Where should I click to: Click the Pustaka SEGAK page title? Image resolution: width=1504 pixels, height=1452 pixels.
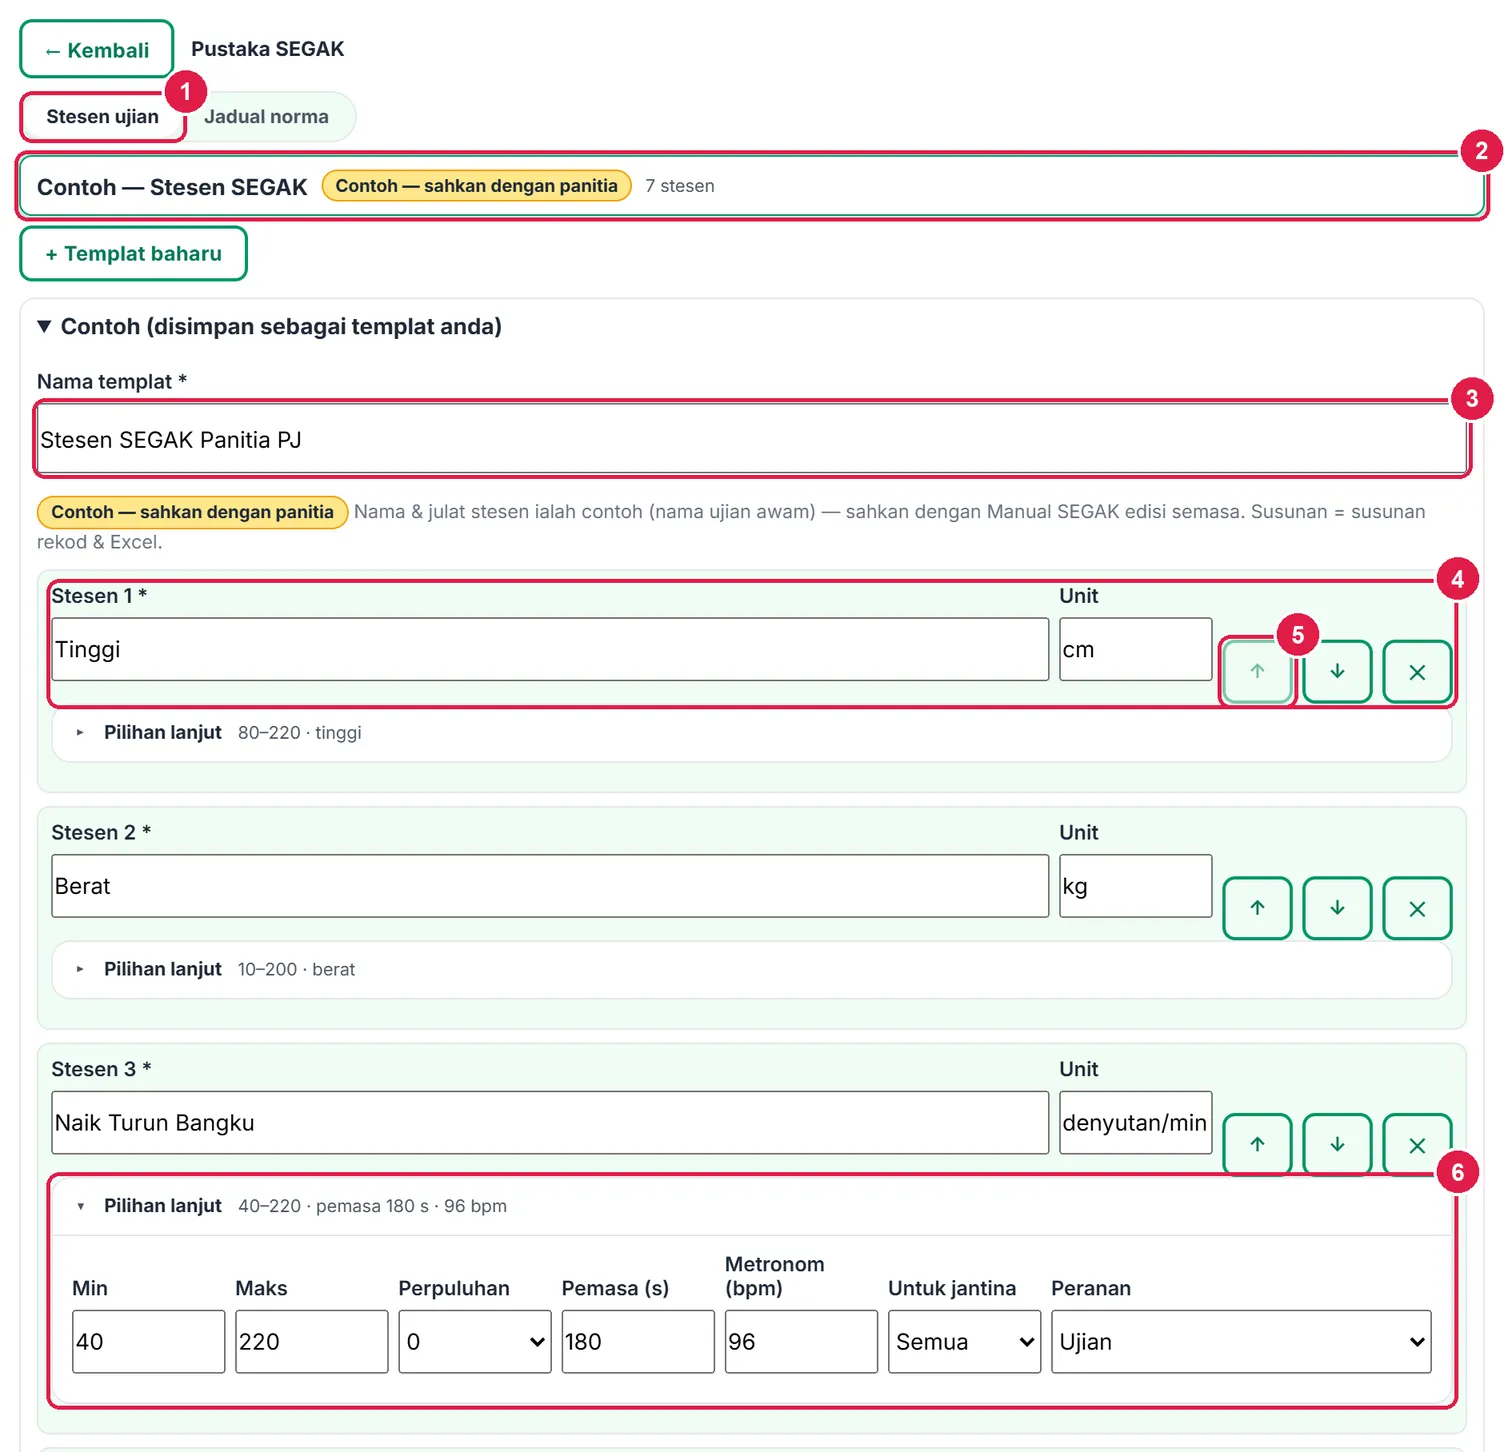tap(268, 49)
